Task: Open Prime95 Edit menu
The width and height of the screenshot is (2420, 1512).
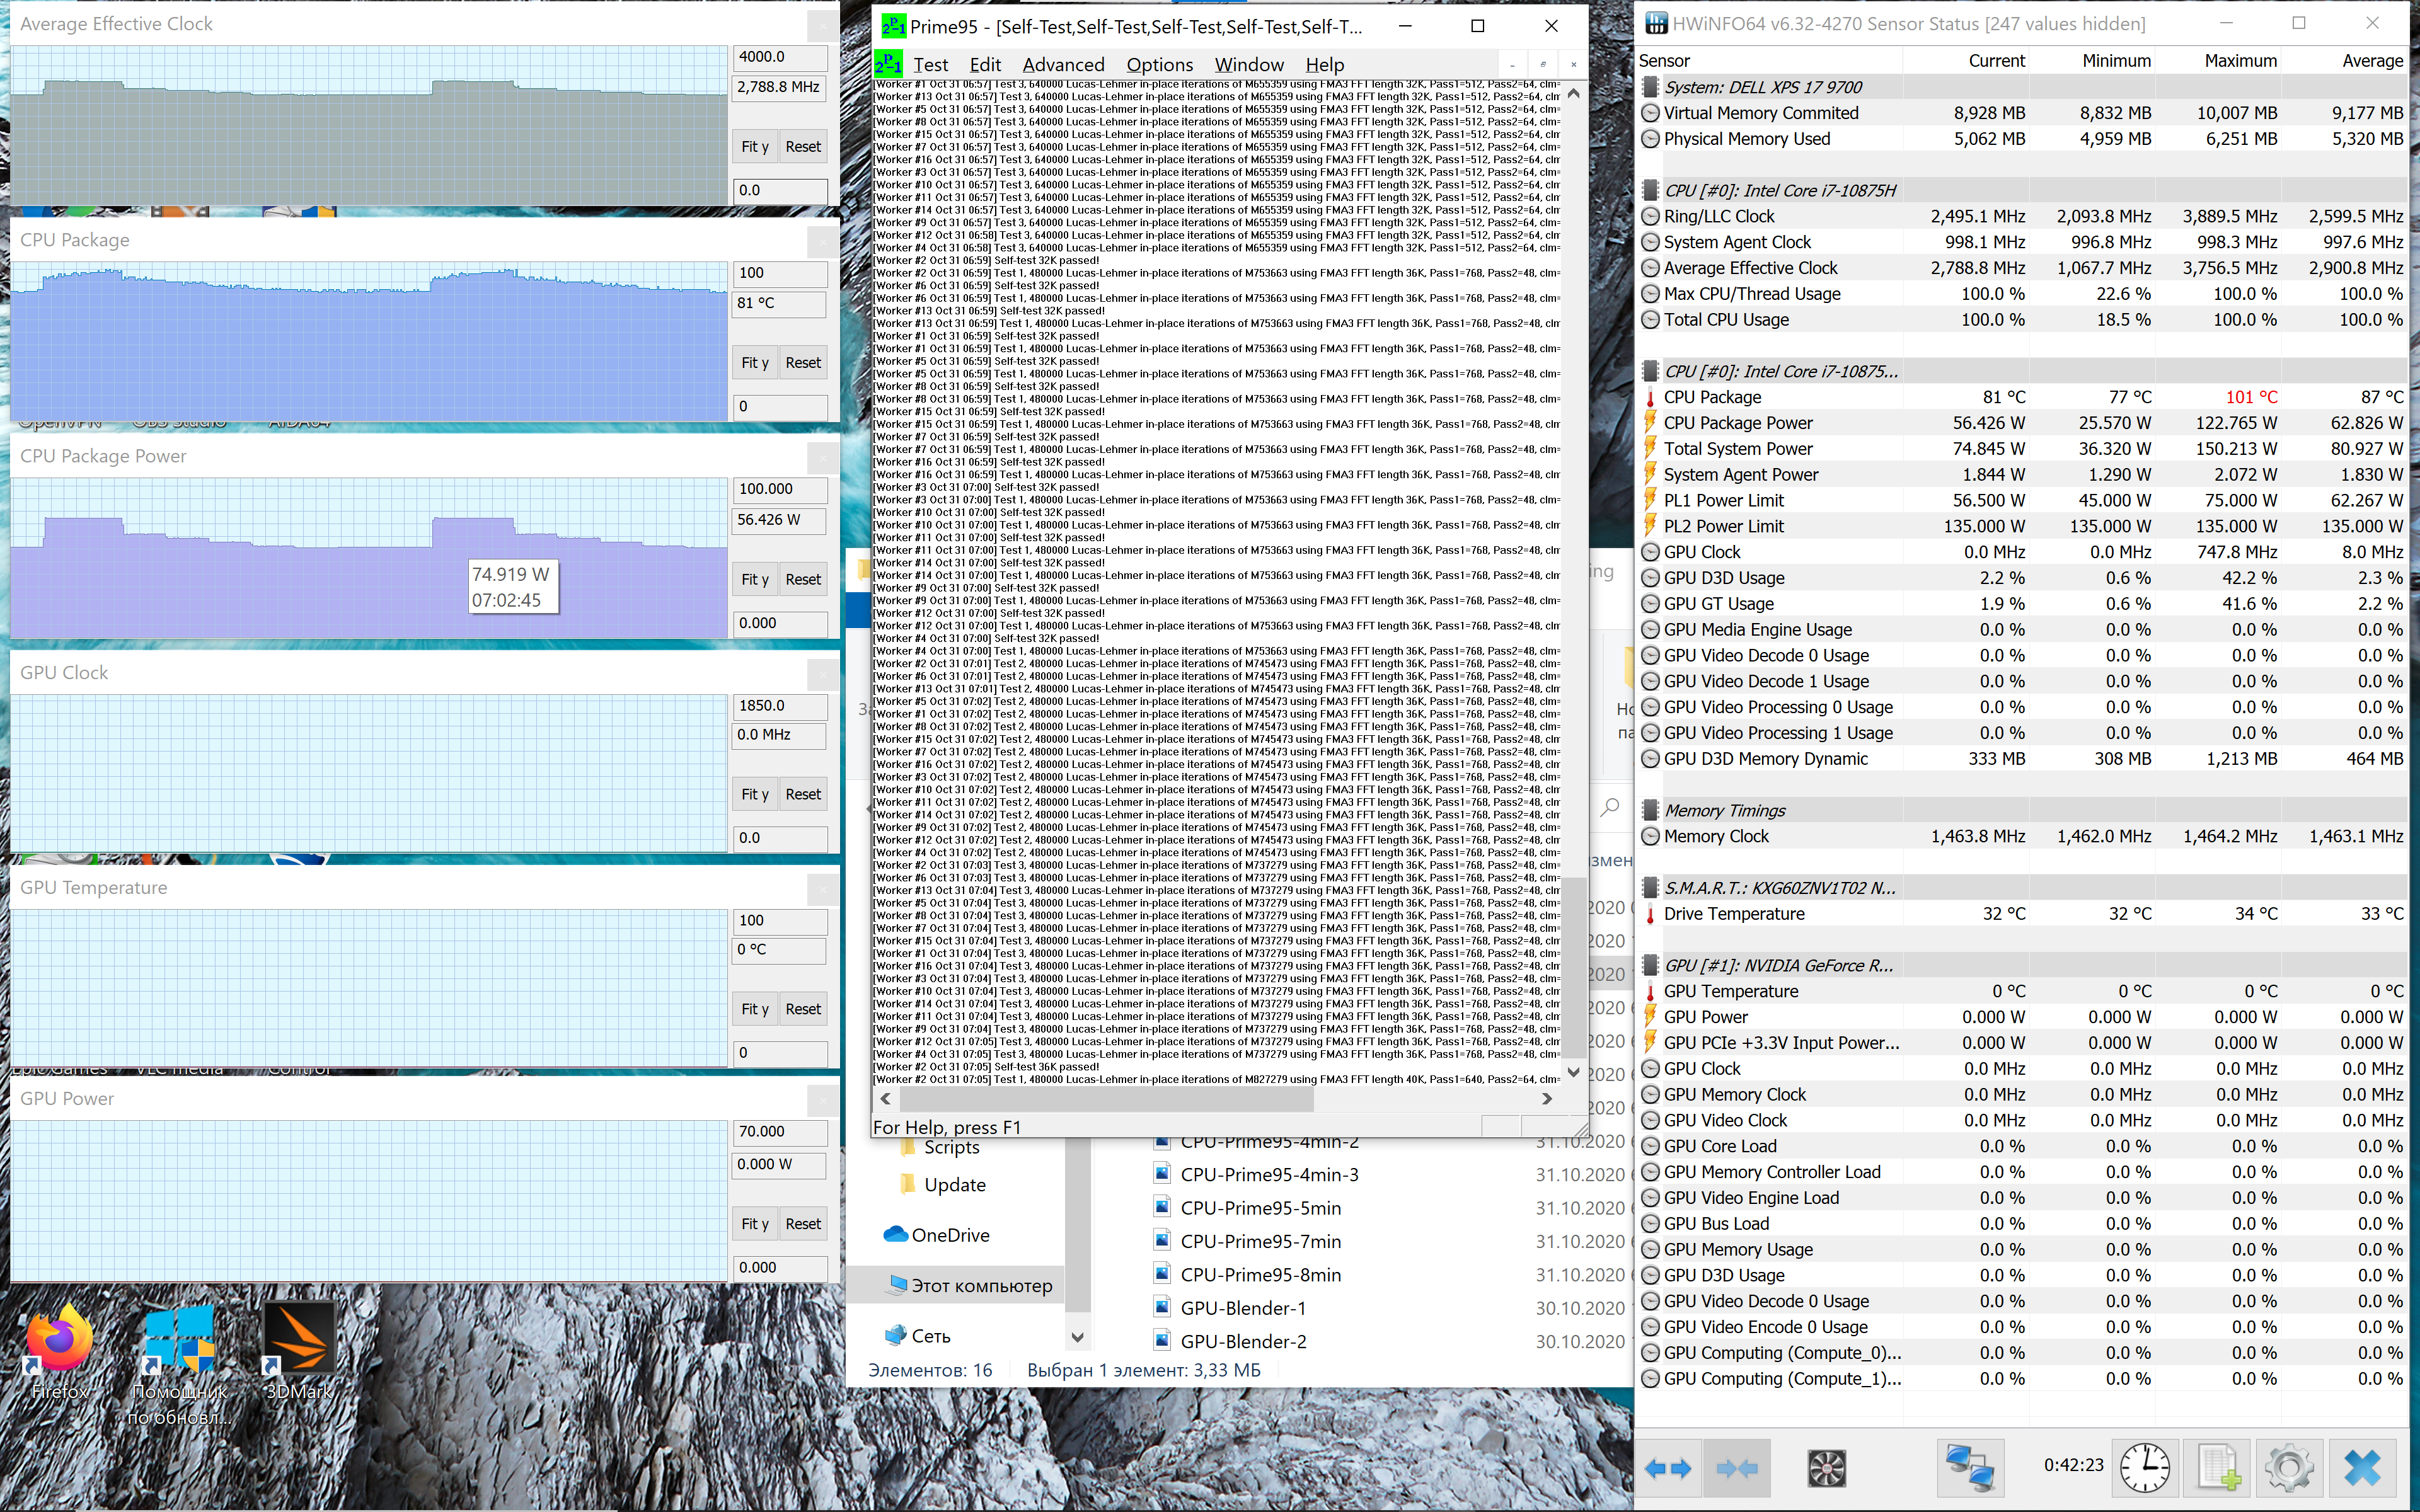Action: click(985, 65)
